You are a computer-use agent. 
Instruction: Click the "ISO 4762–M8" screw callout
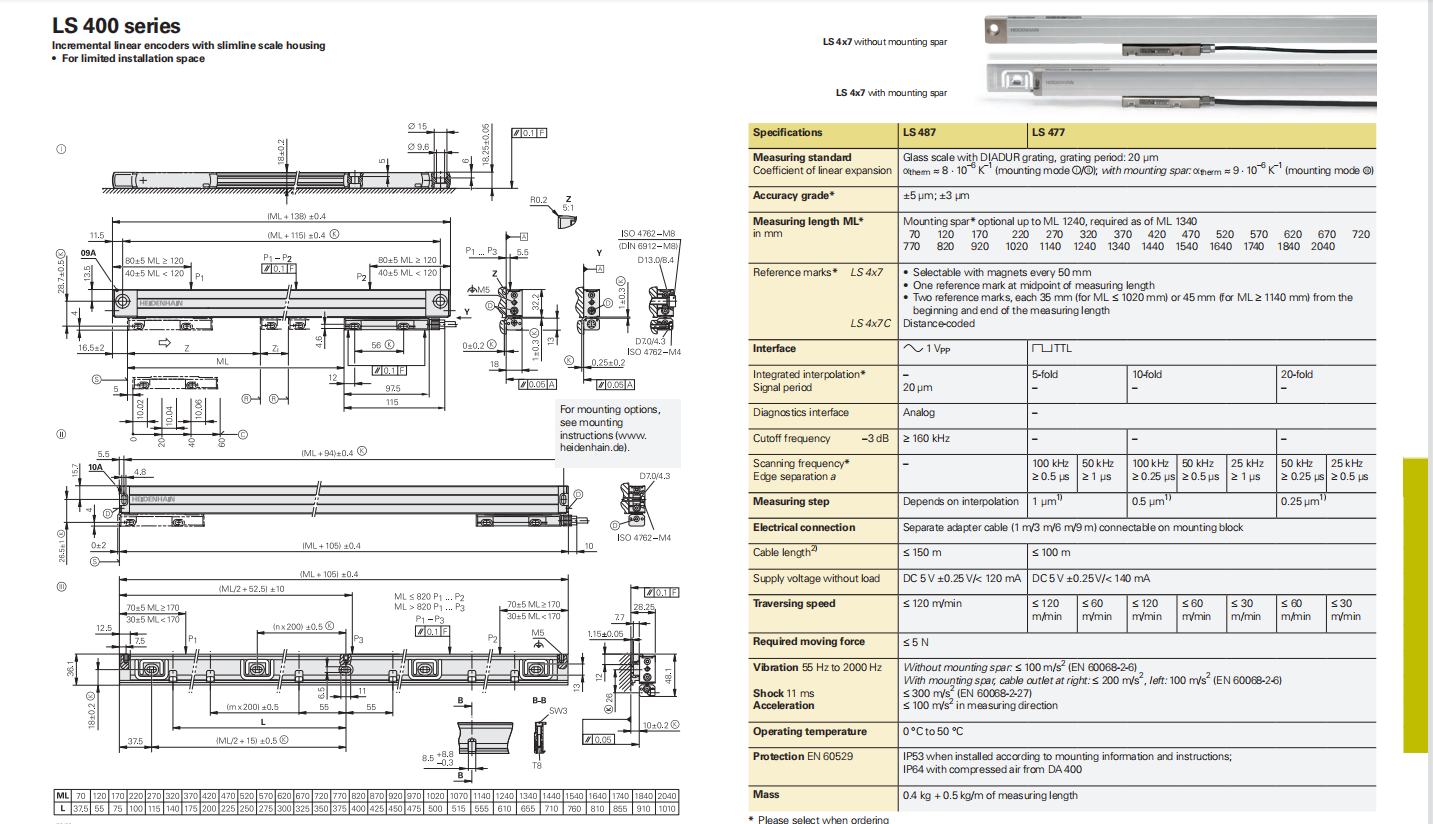coord(650,232)
